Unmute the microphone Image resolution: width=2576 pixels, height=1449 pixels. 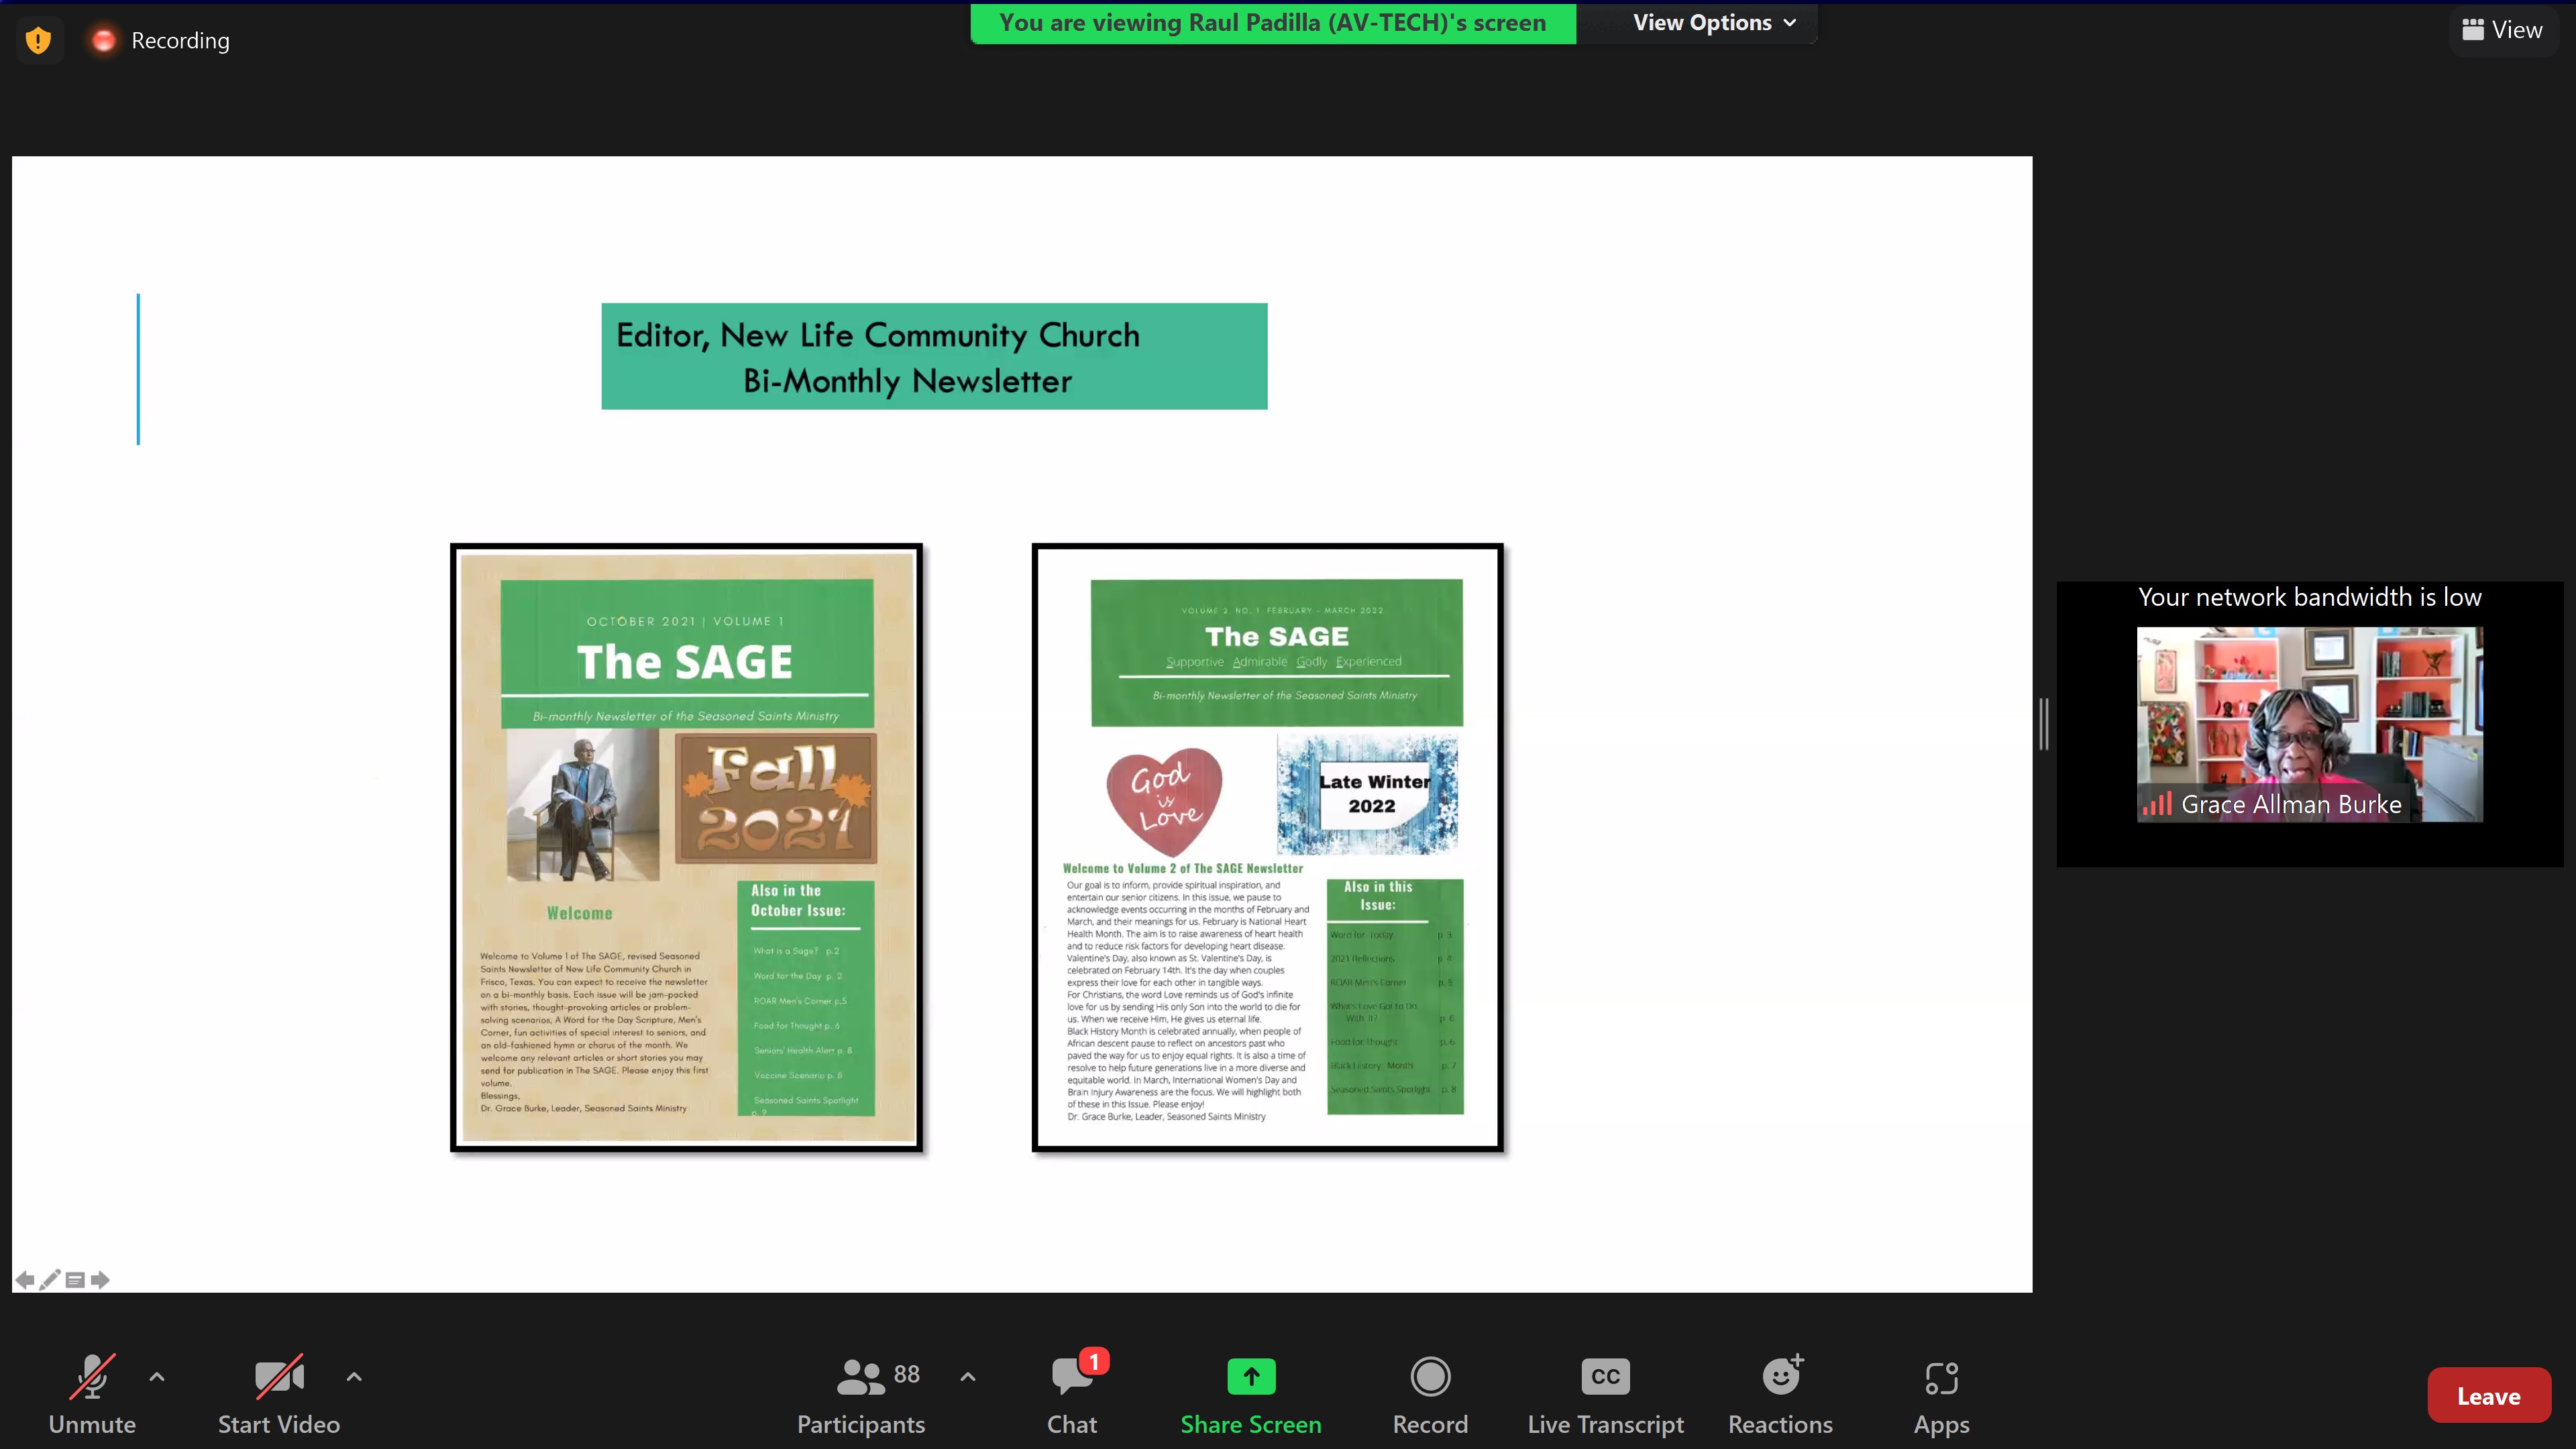point(92,1394)
